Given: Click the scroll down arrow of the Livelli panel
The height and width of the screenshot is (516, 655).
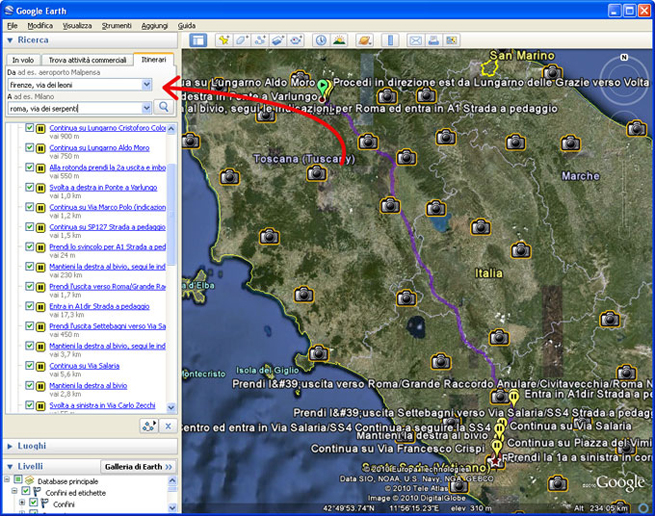Looking at the screenshot, I should [x=172, y=507].
